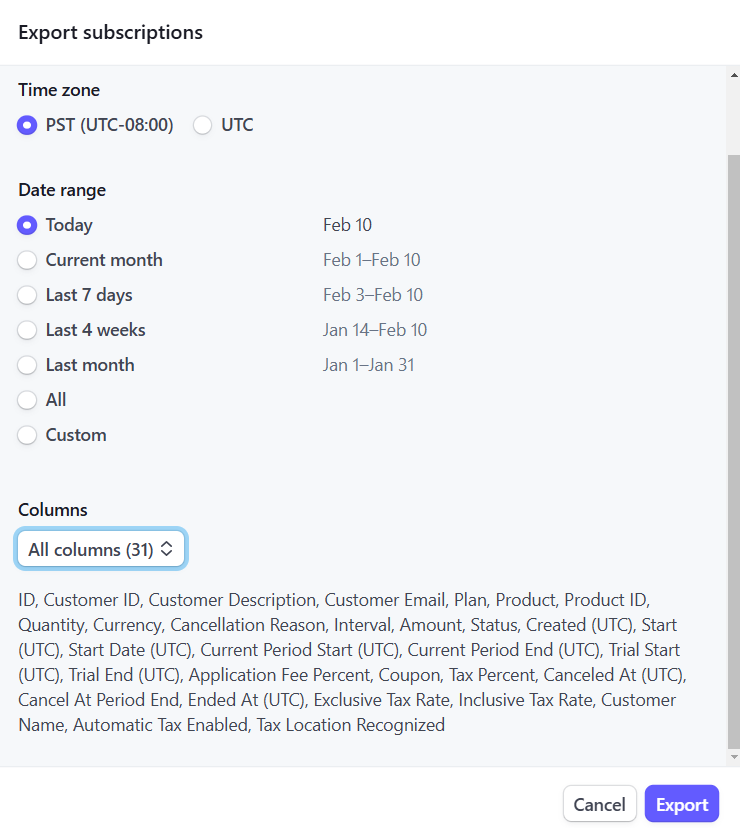Open the All columns (31) dropdown
Screen dimensions: 740x828
(100, 549)
